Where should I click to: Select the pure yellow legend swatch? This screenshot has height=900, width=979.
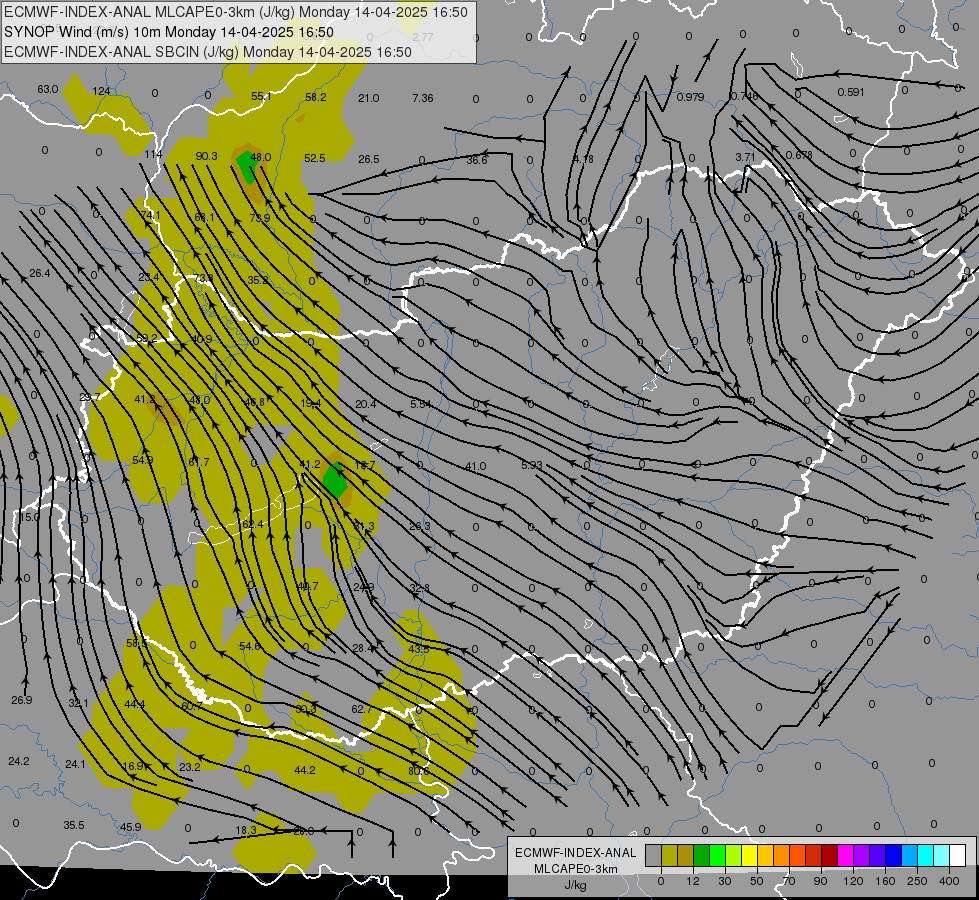749,855
